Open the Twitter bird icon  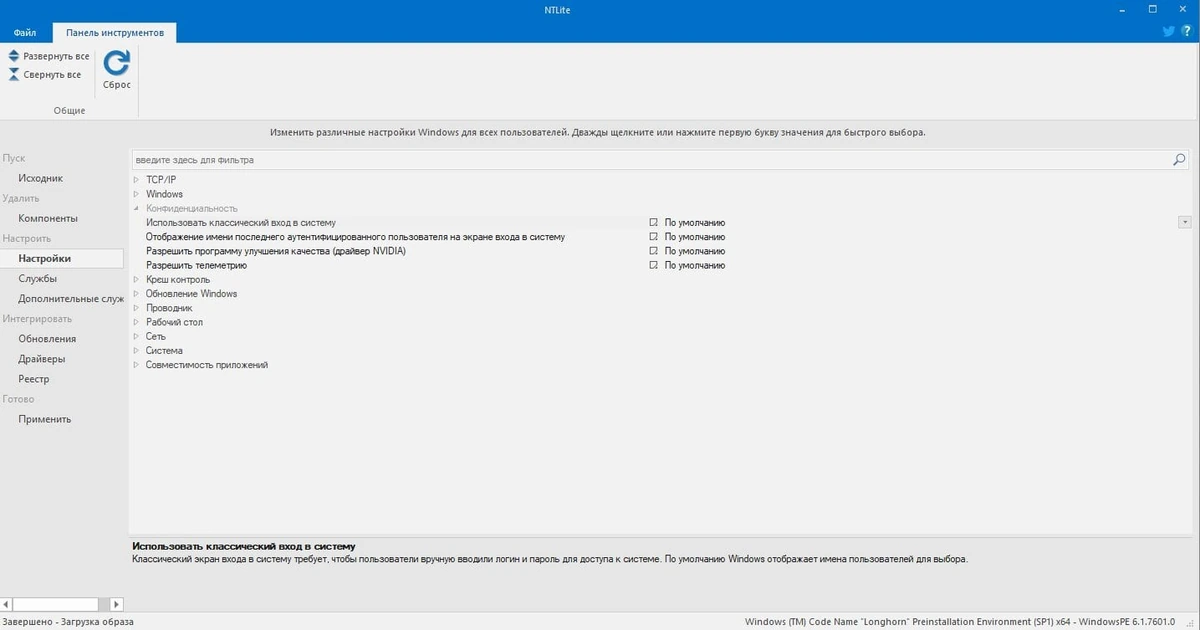1169,31
